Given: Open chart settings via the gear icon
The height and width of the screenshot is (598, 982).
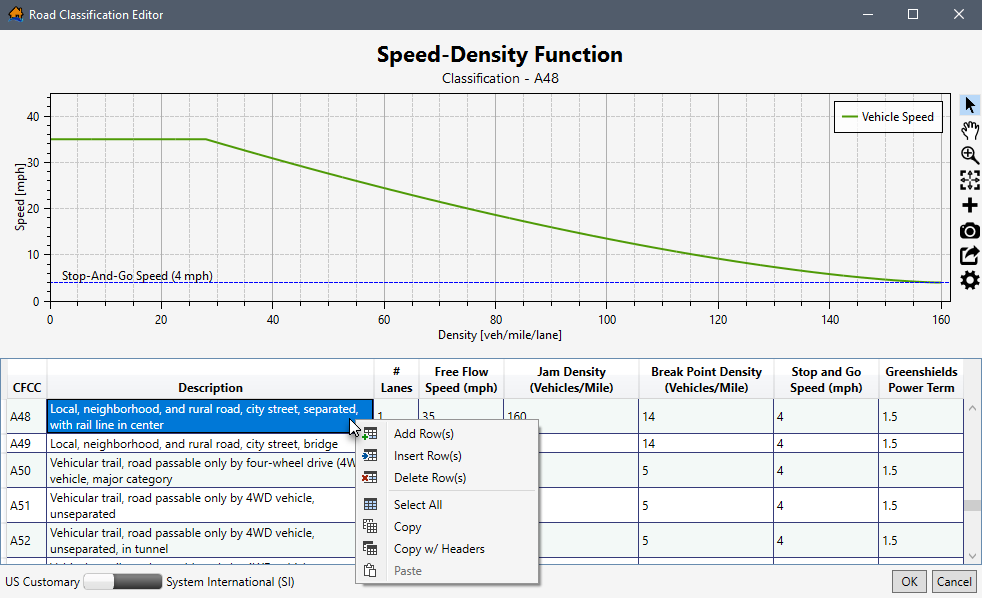Looking at the screenshot, I should tap(968, 280).
